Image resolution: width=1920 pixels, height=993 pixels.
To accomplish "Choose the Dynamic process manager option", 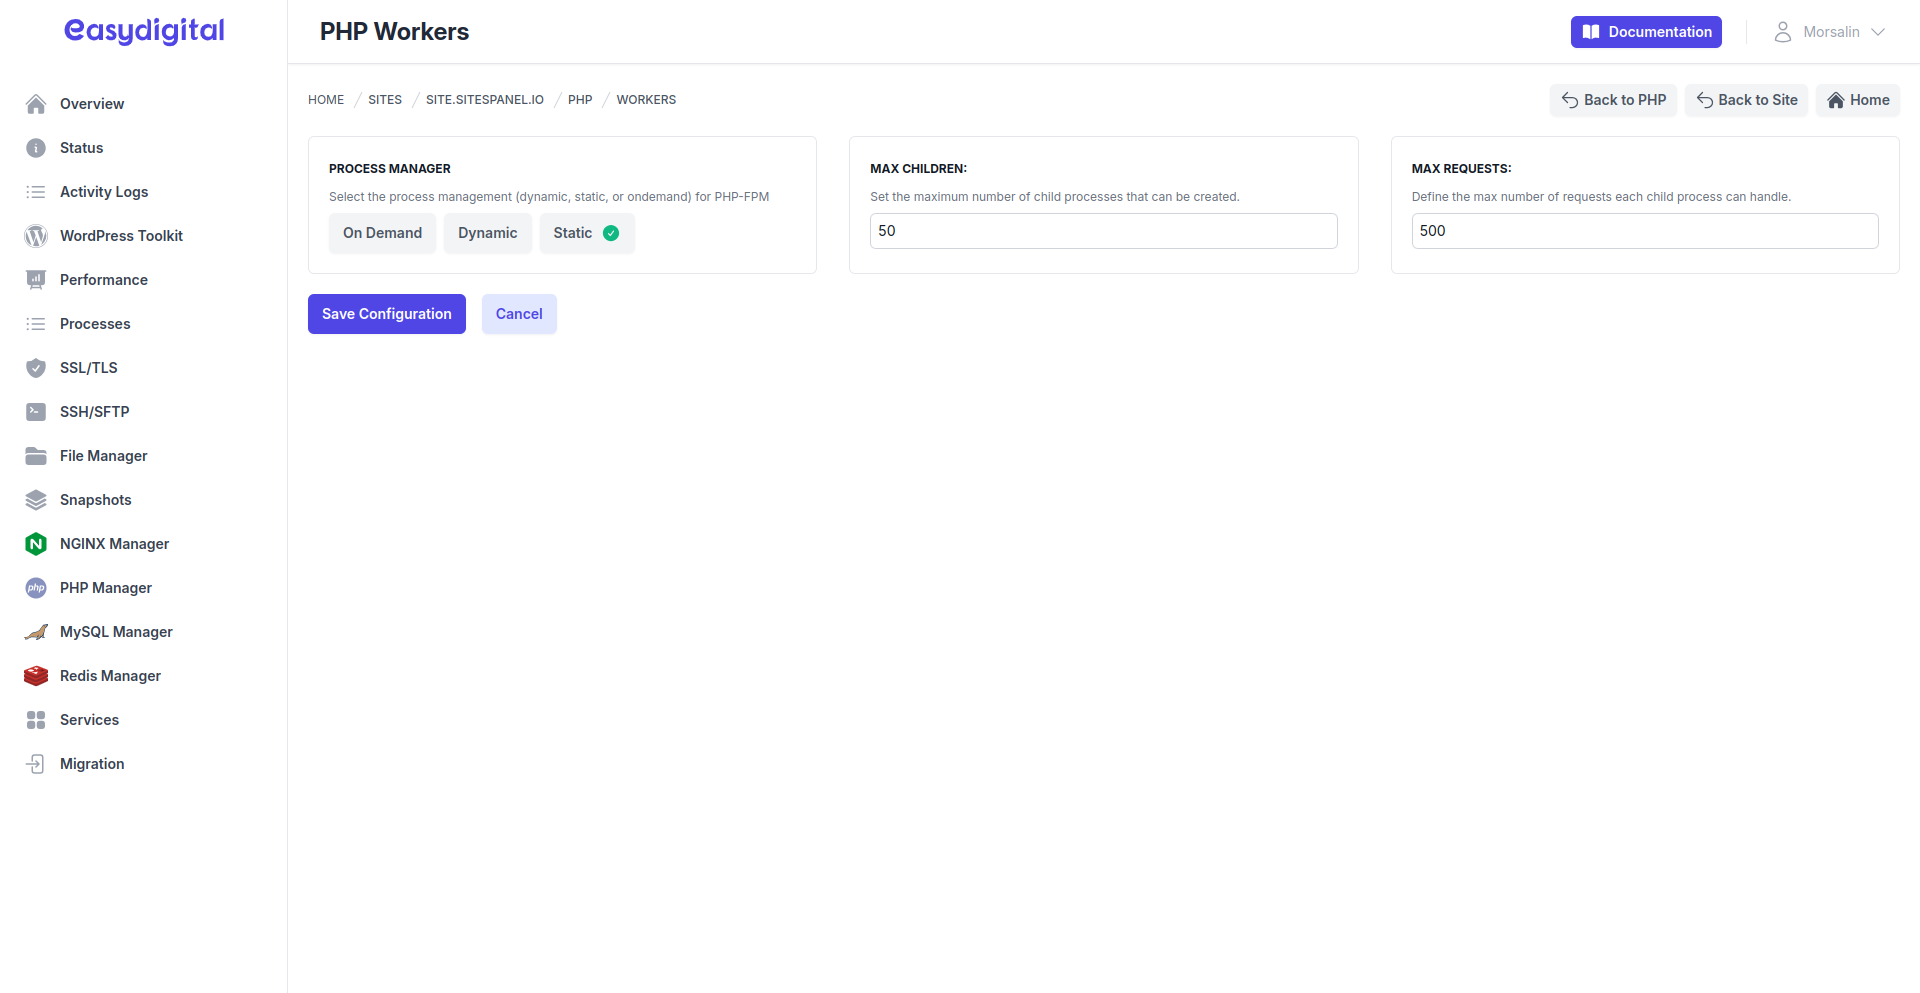I will pyautogui.click(x=487, y=233).
